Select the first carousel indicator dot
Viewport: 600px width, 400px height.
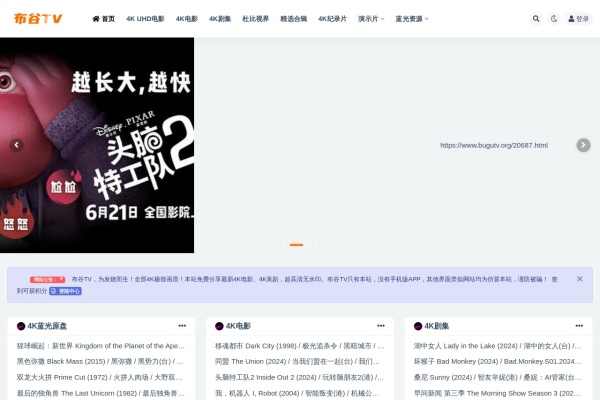[x=284, y=245]
